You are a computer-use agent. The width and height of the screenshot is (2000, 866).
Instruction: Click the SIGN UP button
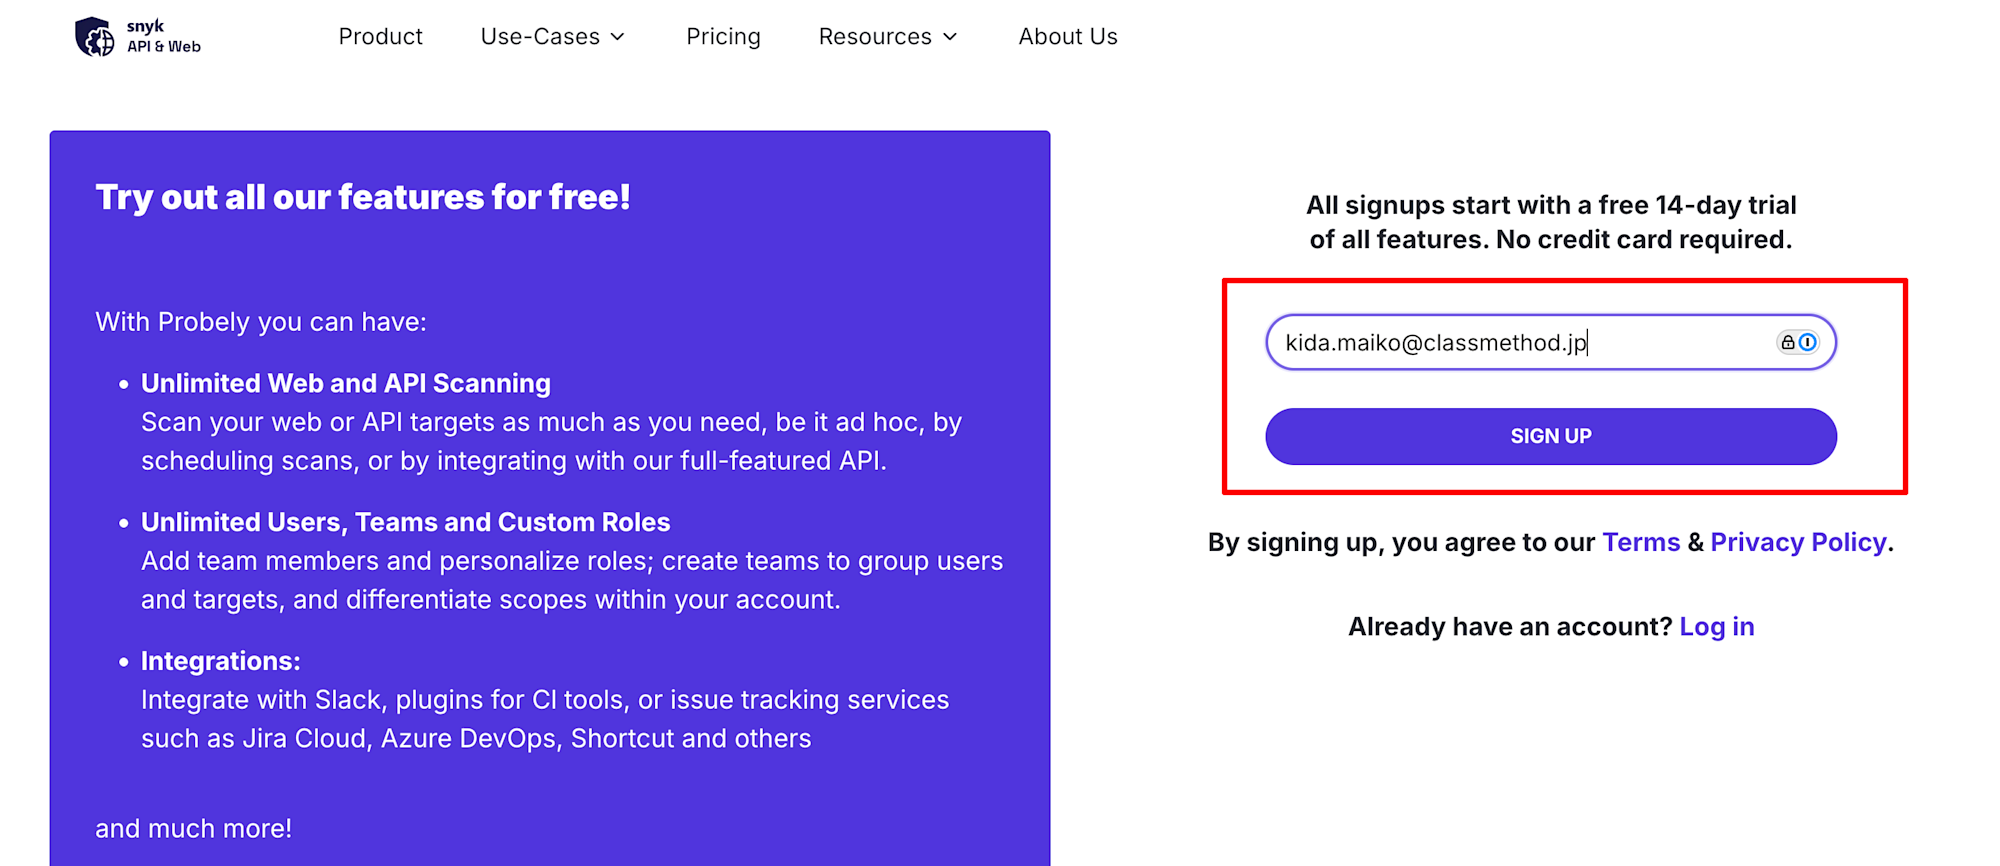[1551, 436]
